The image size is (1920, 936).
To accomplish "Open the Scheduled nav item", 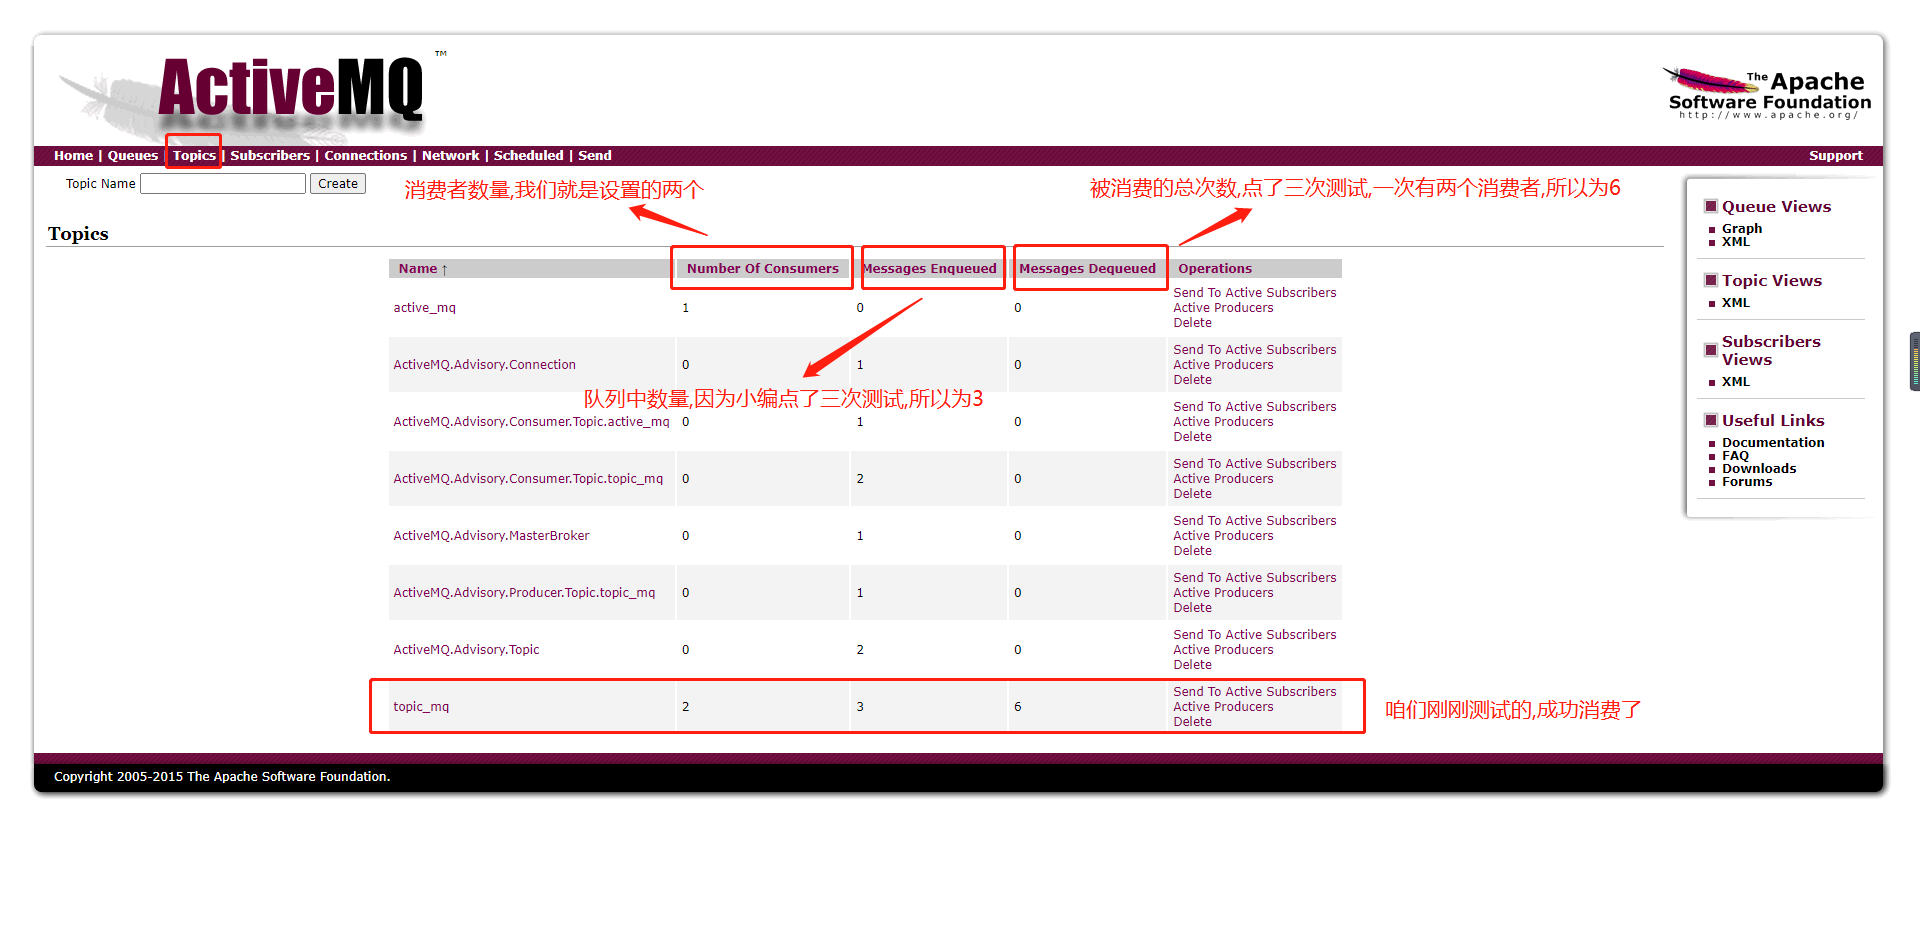I will pos(528,156).
